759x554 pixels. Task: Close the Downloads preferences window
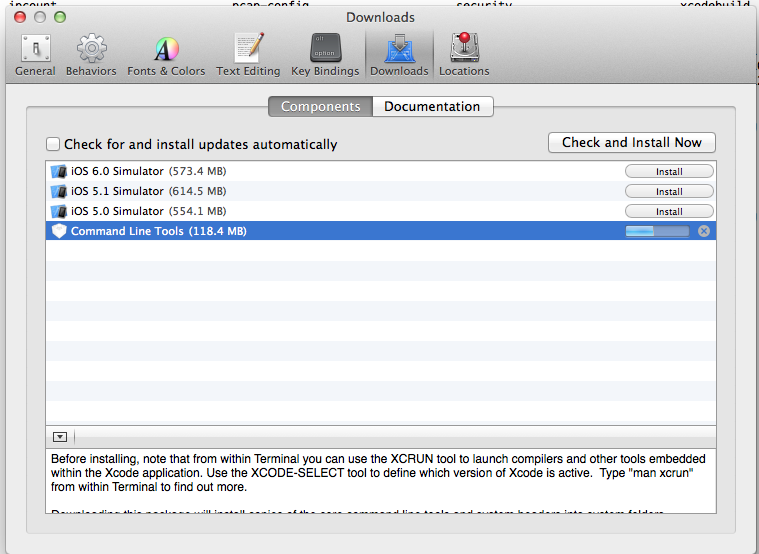[20, 17]
